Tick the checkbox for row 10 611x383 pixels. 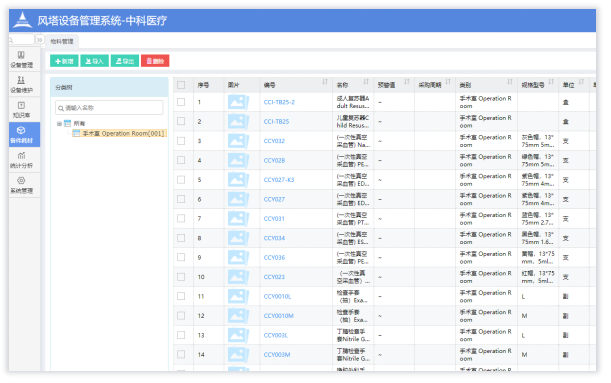tap(181, 277)
